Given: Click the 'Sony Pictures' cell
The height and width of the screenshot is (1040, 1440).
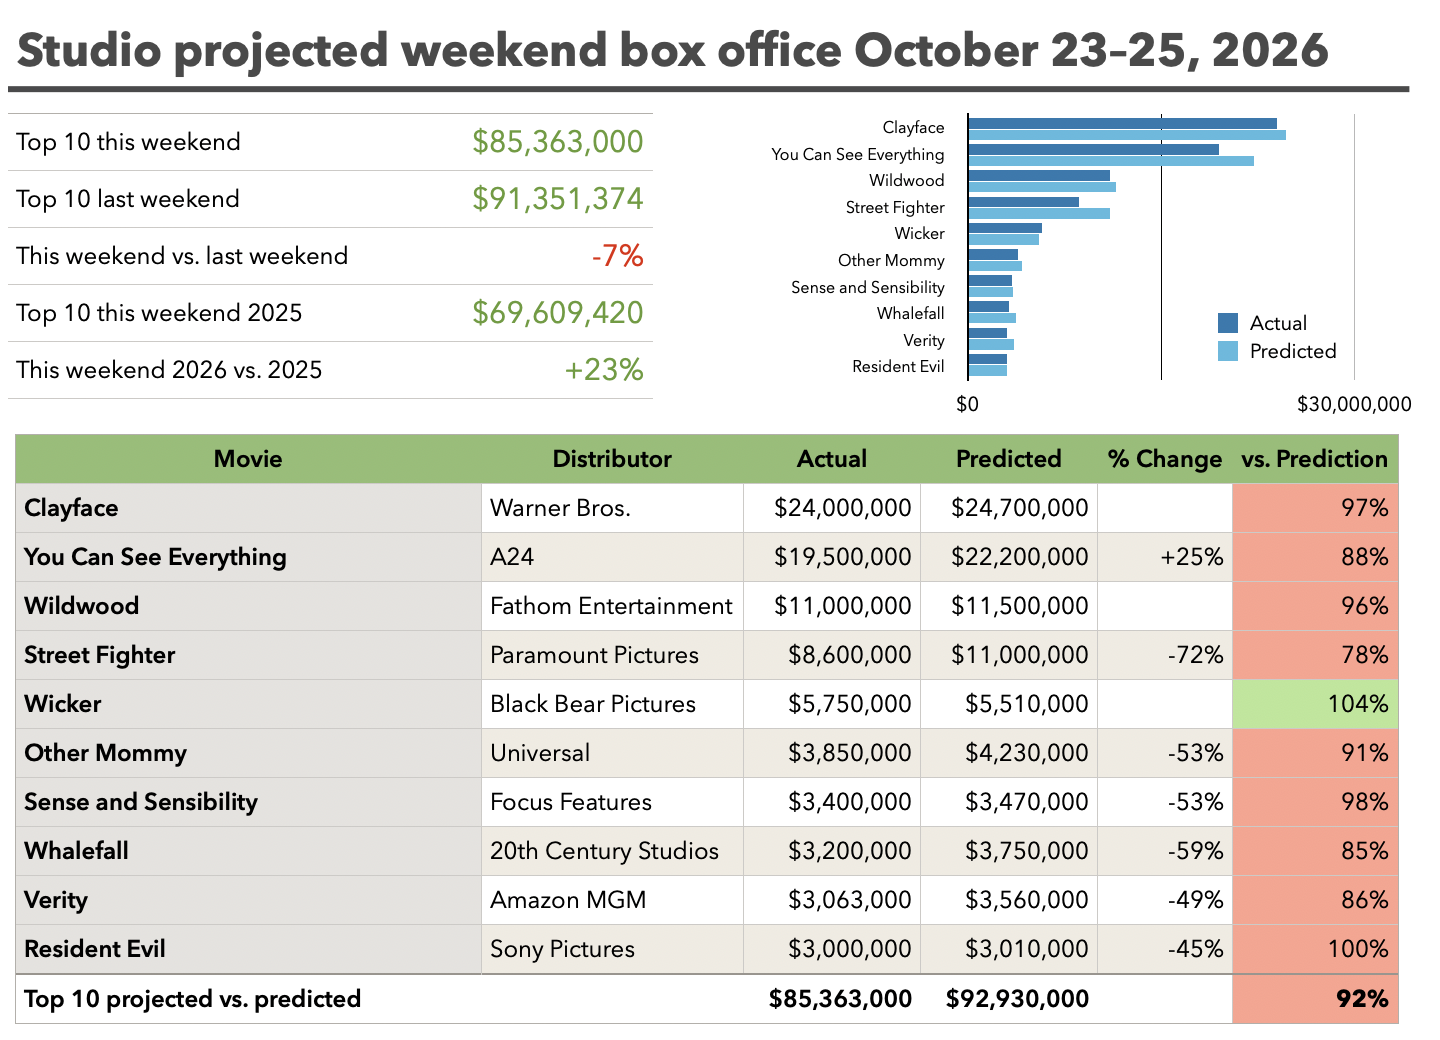Looking at the screenshot, I should [x=612, y=949].
